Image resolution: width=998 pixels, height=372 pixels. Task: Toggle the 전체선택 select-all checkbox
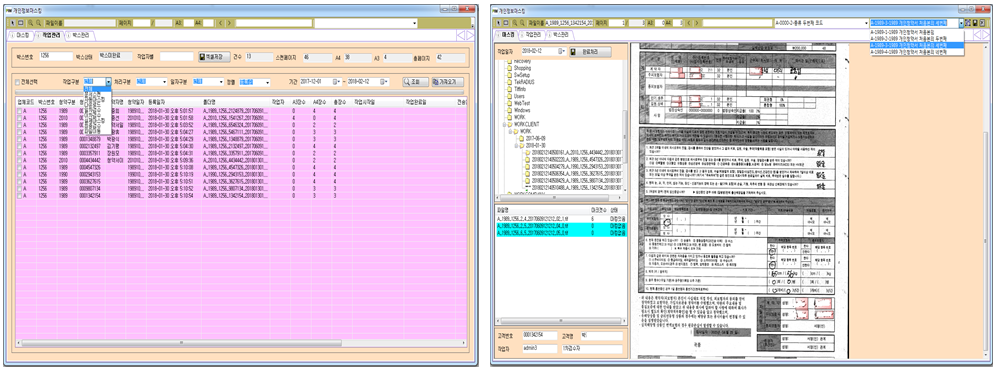pos(18,82)
